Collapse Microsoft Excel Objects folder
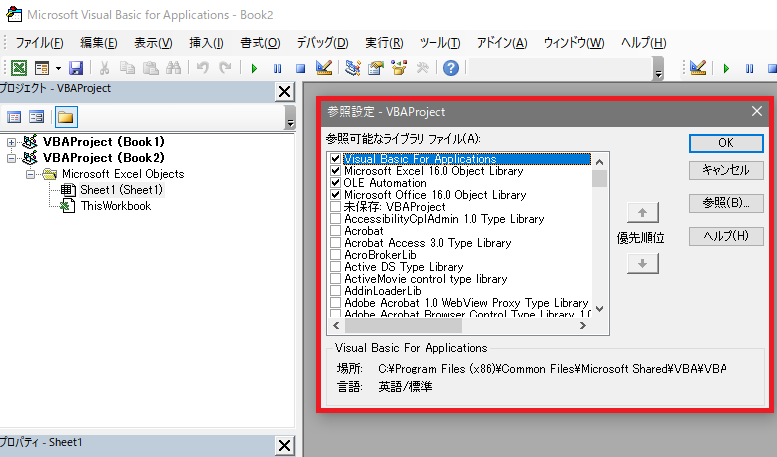 pos(31,174)
